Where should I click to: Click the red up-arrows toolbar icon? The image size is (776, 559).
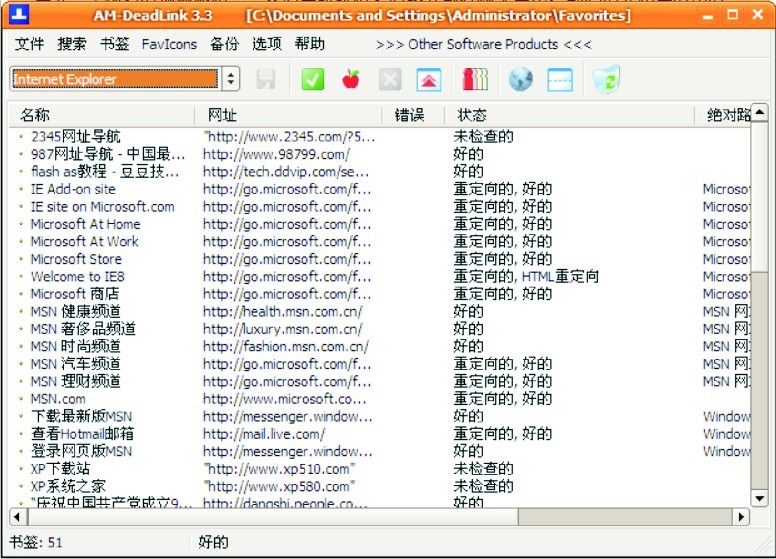(429, 80)
